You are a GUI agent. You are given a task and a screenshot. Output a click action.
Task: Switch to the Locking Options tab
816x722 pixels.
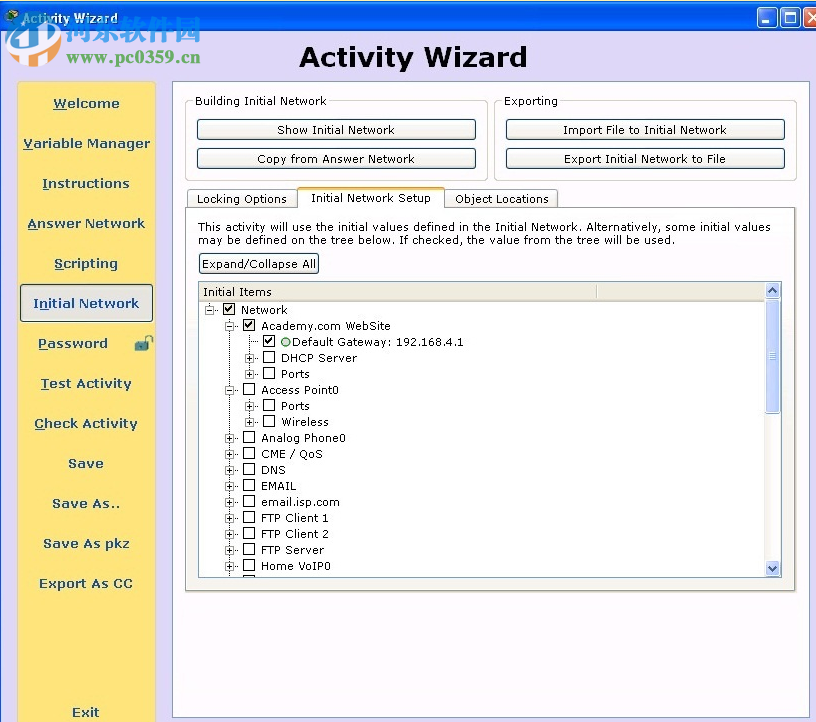pyautogui.click(x=241, y=198)
